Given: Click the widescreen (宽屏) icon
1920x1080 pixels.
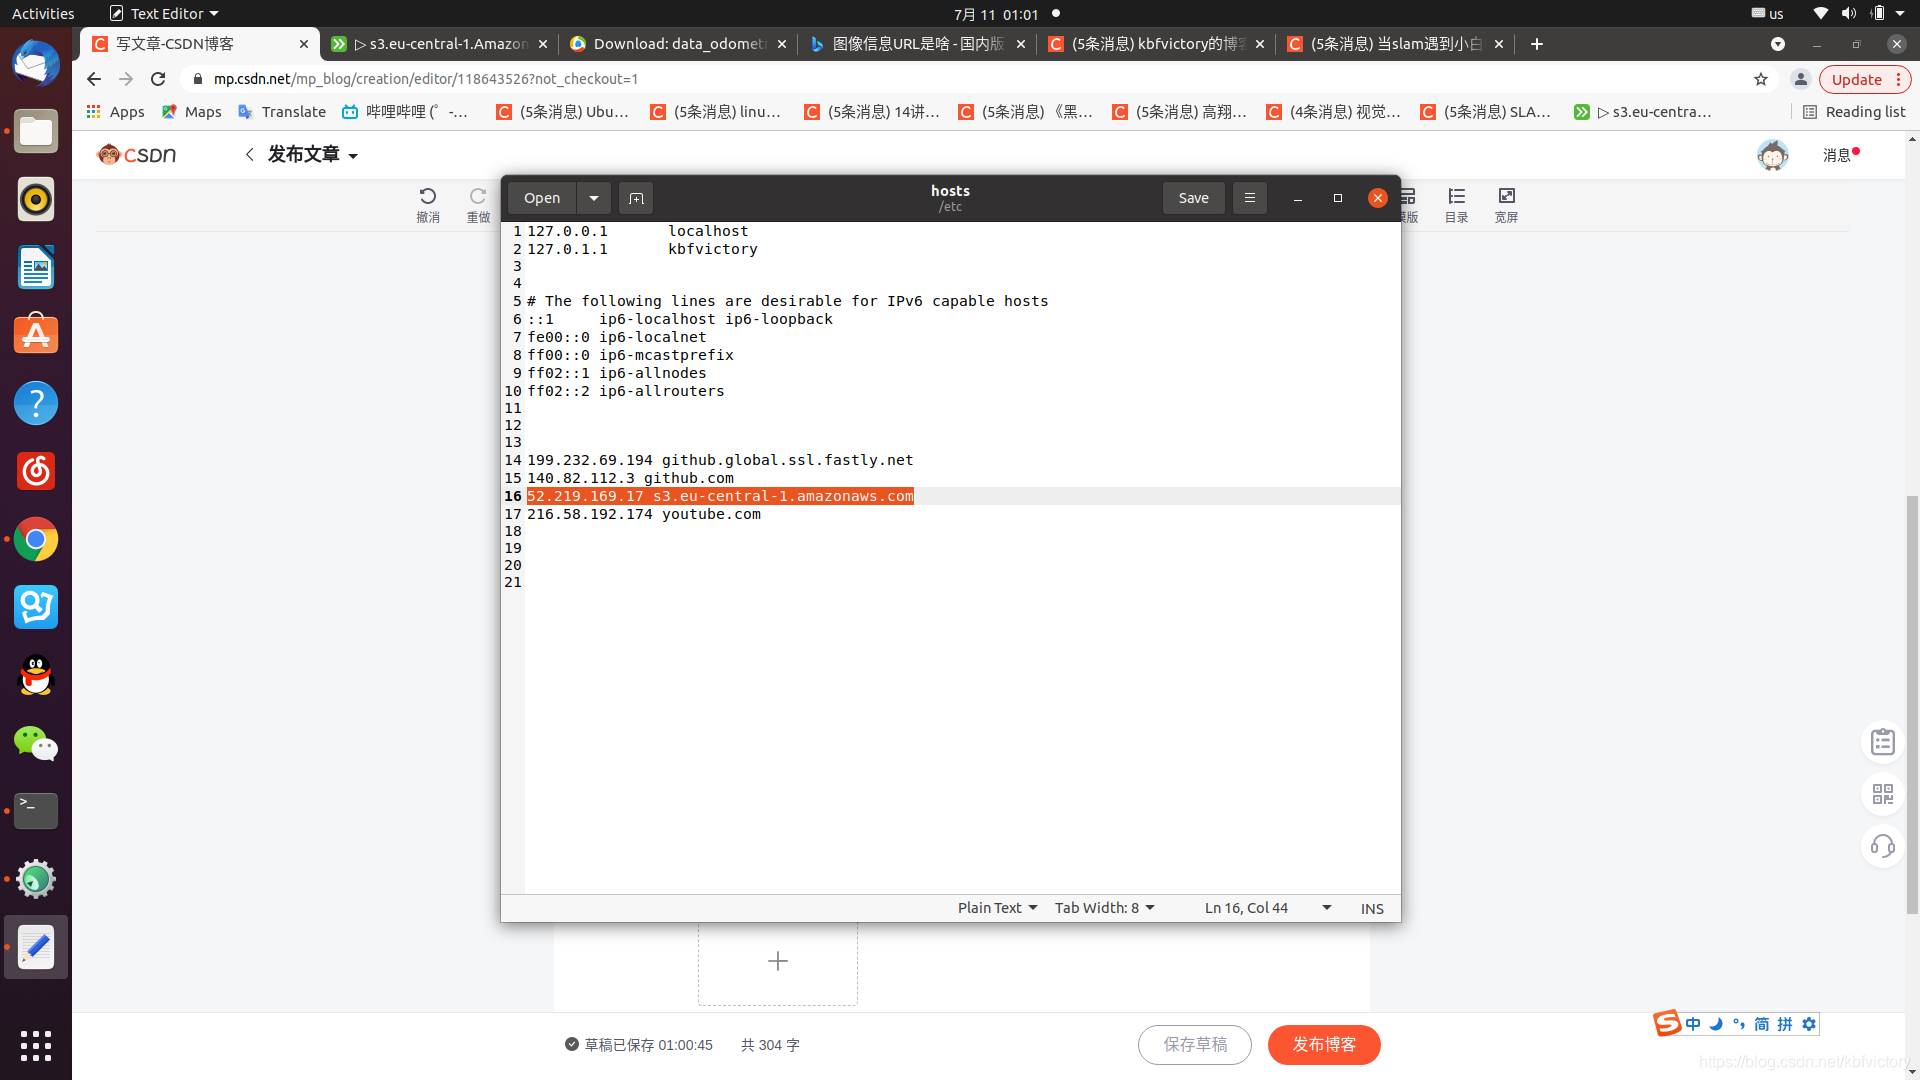Looking at the screenshot, I should [x=1506, y=197].
